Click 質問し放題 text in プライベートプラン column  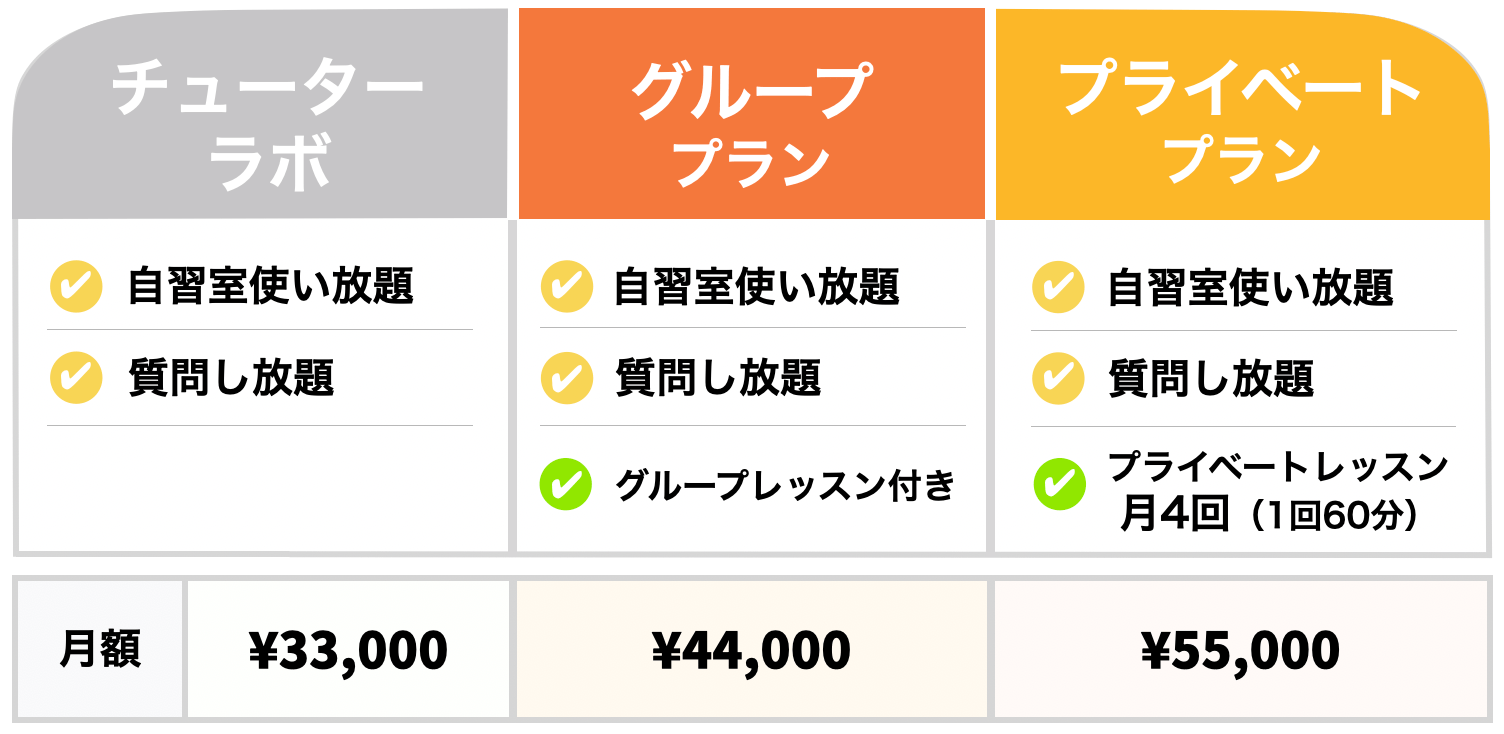pyautogui.click(x=1210, y=379)
